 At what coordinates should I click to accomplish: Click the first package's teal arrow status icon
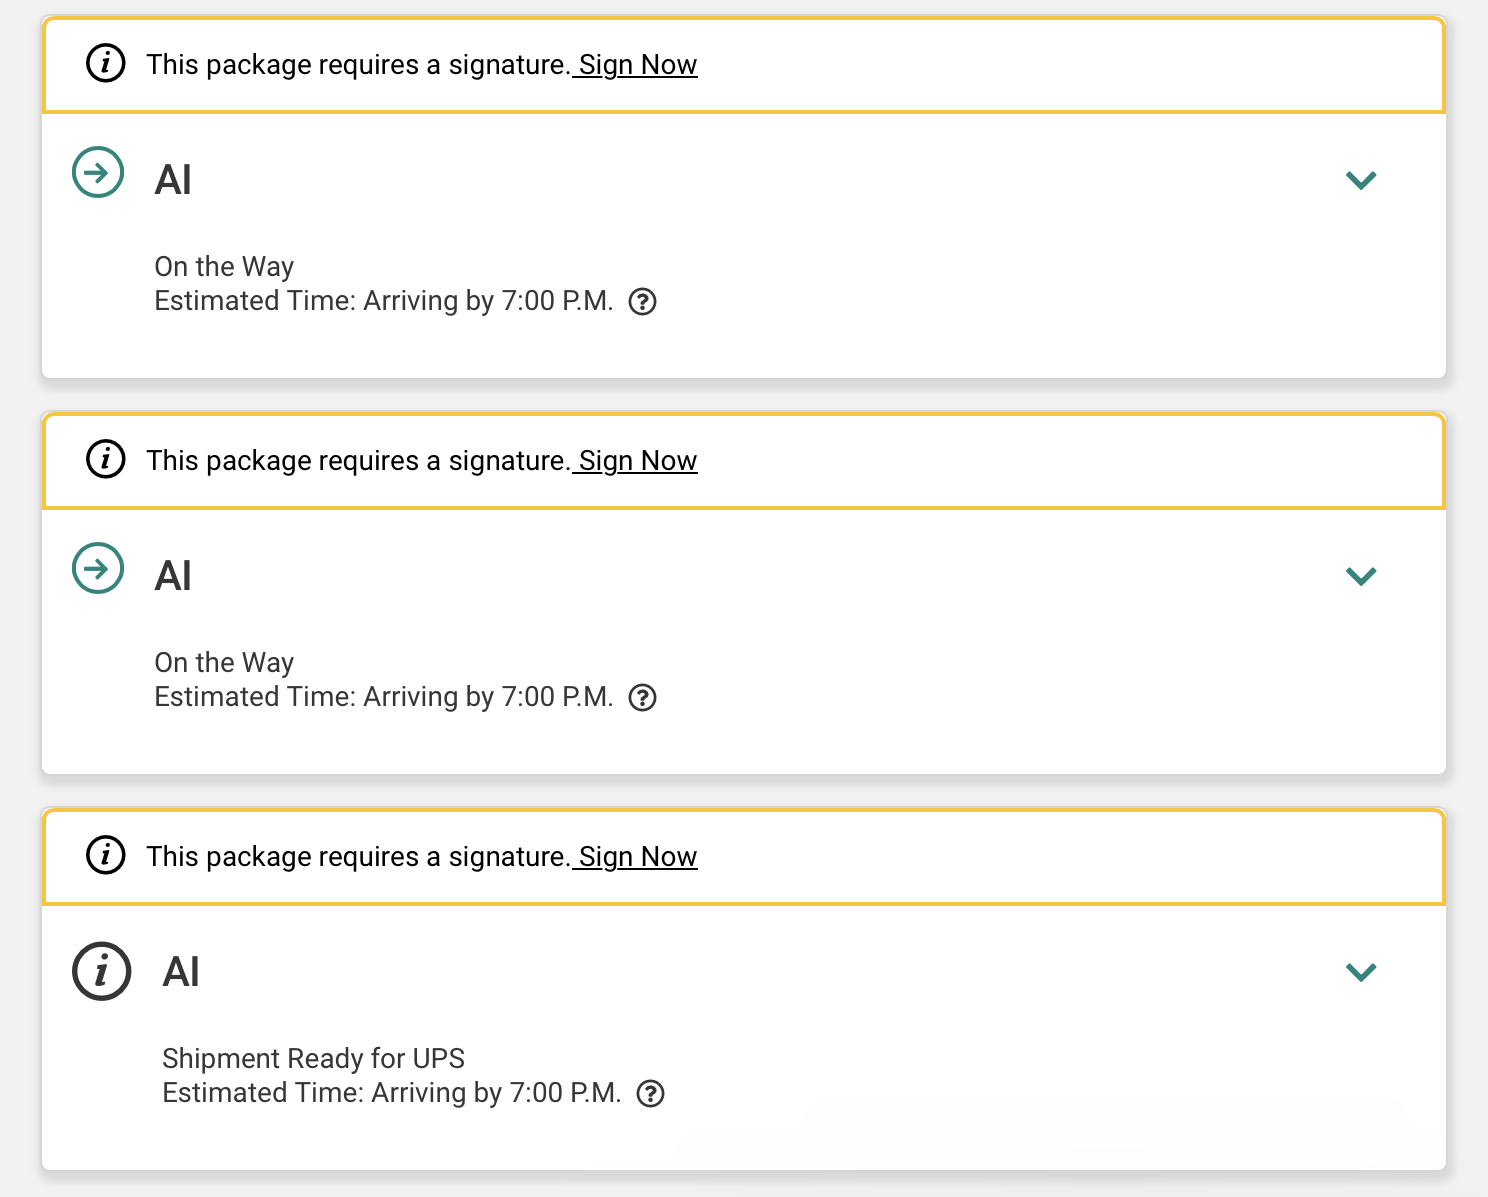(98, 173)
